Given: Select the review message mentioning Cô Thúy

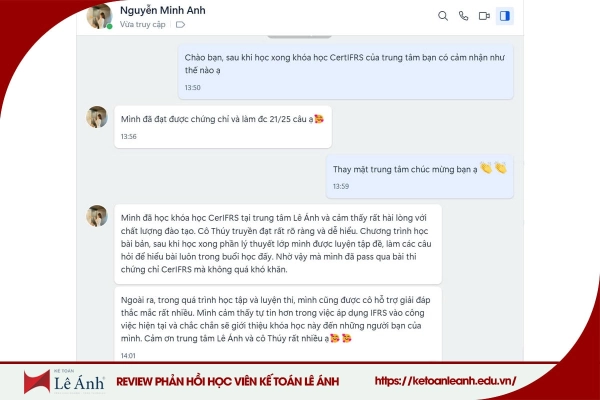Looking at the screenshot, I should click(278, 244).
